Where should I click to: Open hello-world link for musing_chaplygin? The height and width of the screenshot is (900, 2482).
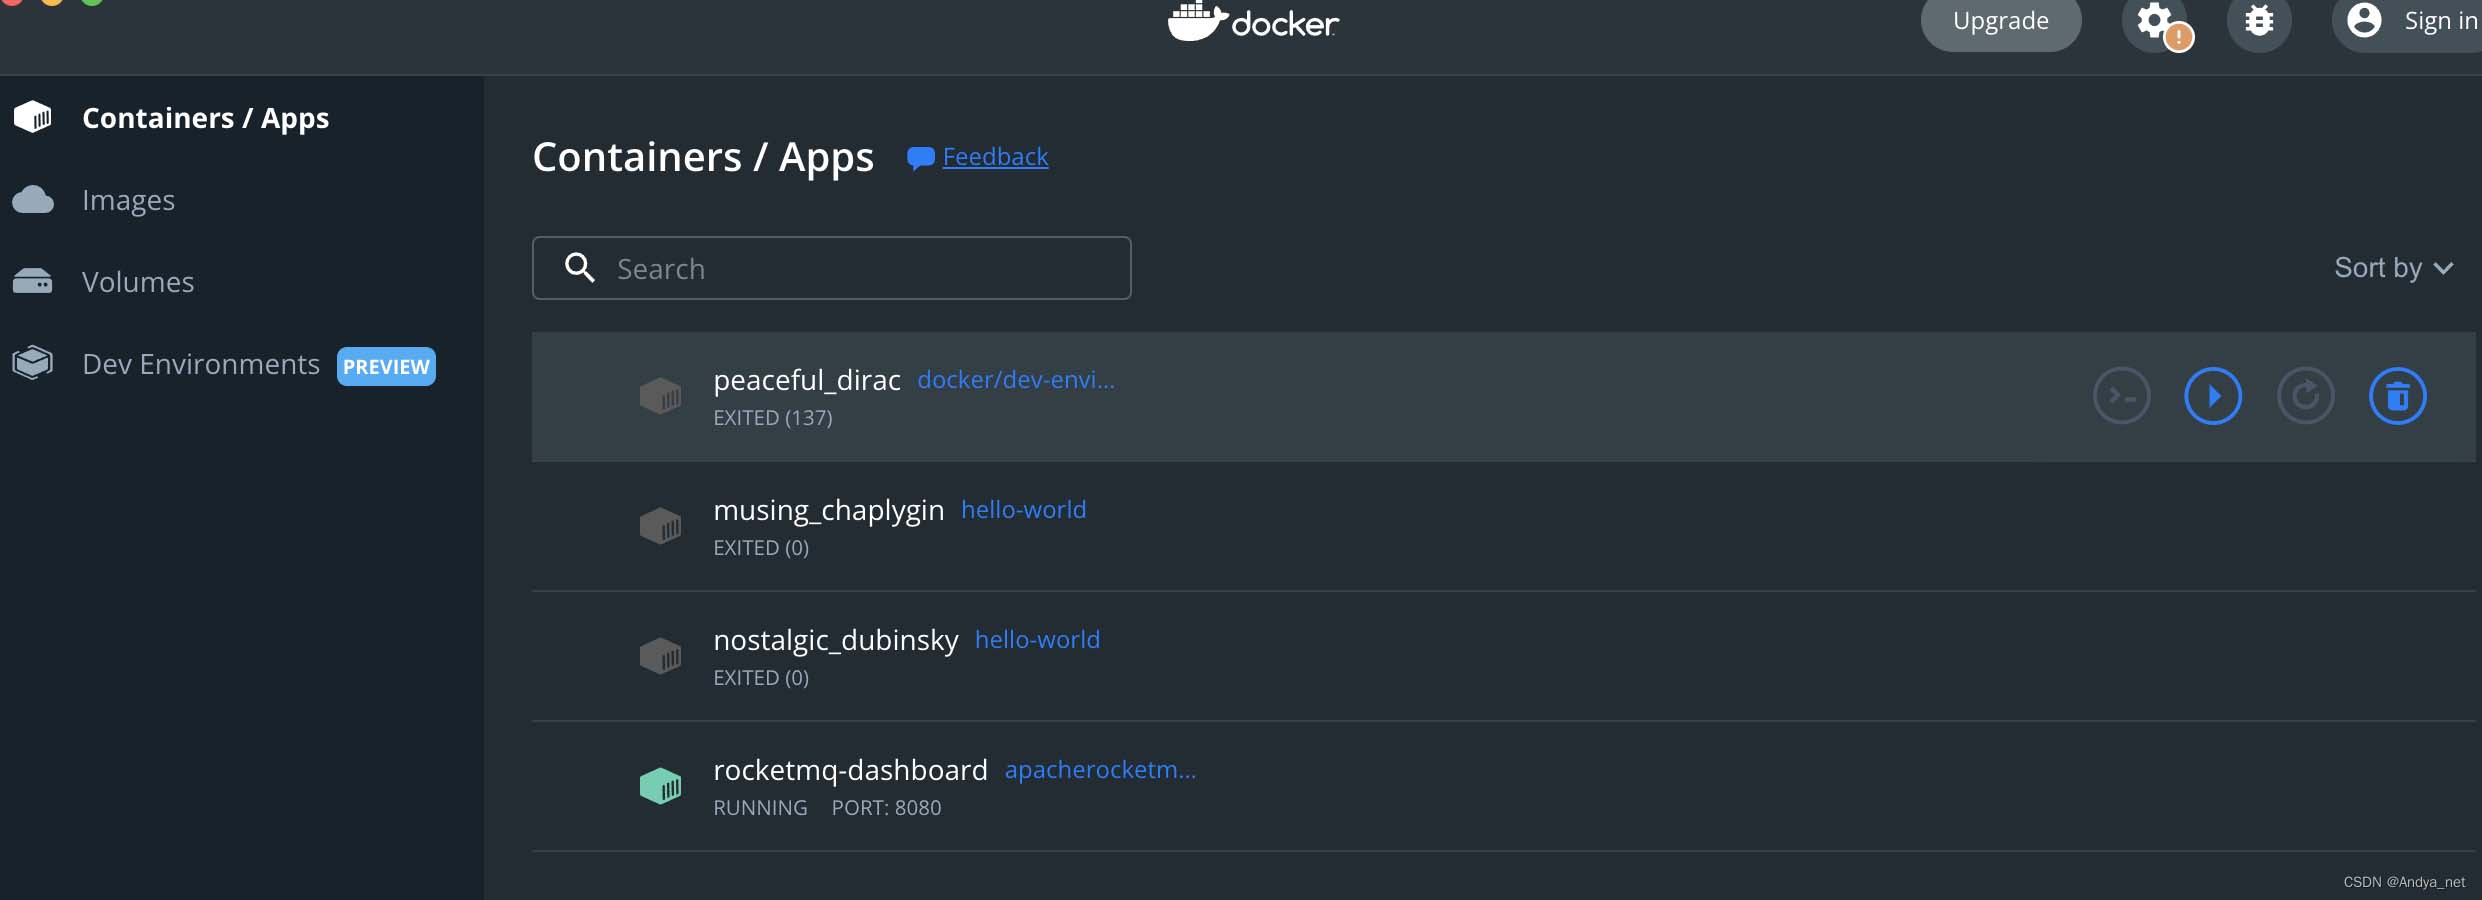point(1023,510)
